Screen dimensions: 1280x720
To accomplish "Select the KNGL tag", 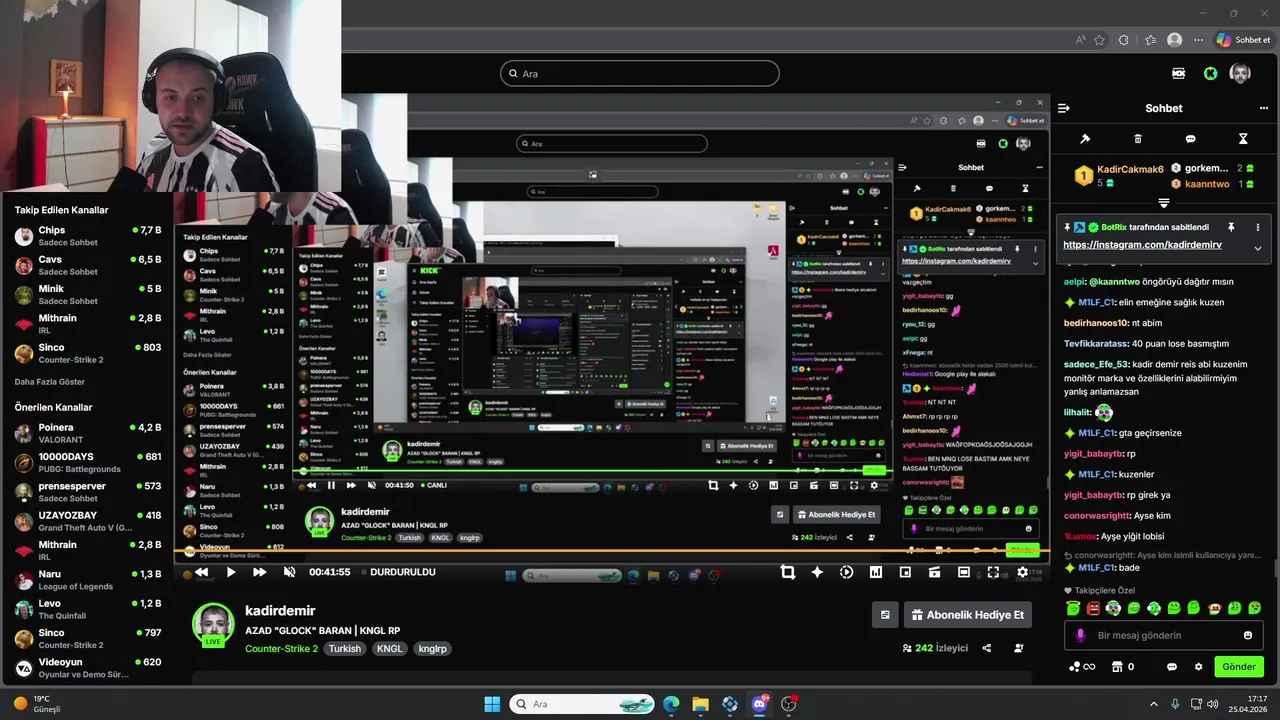I will pyautogui.click(x=389, y=648).
